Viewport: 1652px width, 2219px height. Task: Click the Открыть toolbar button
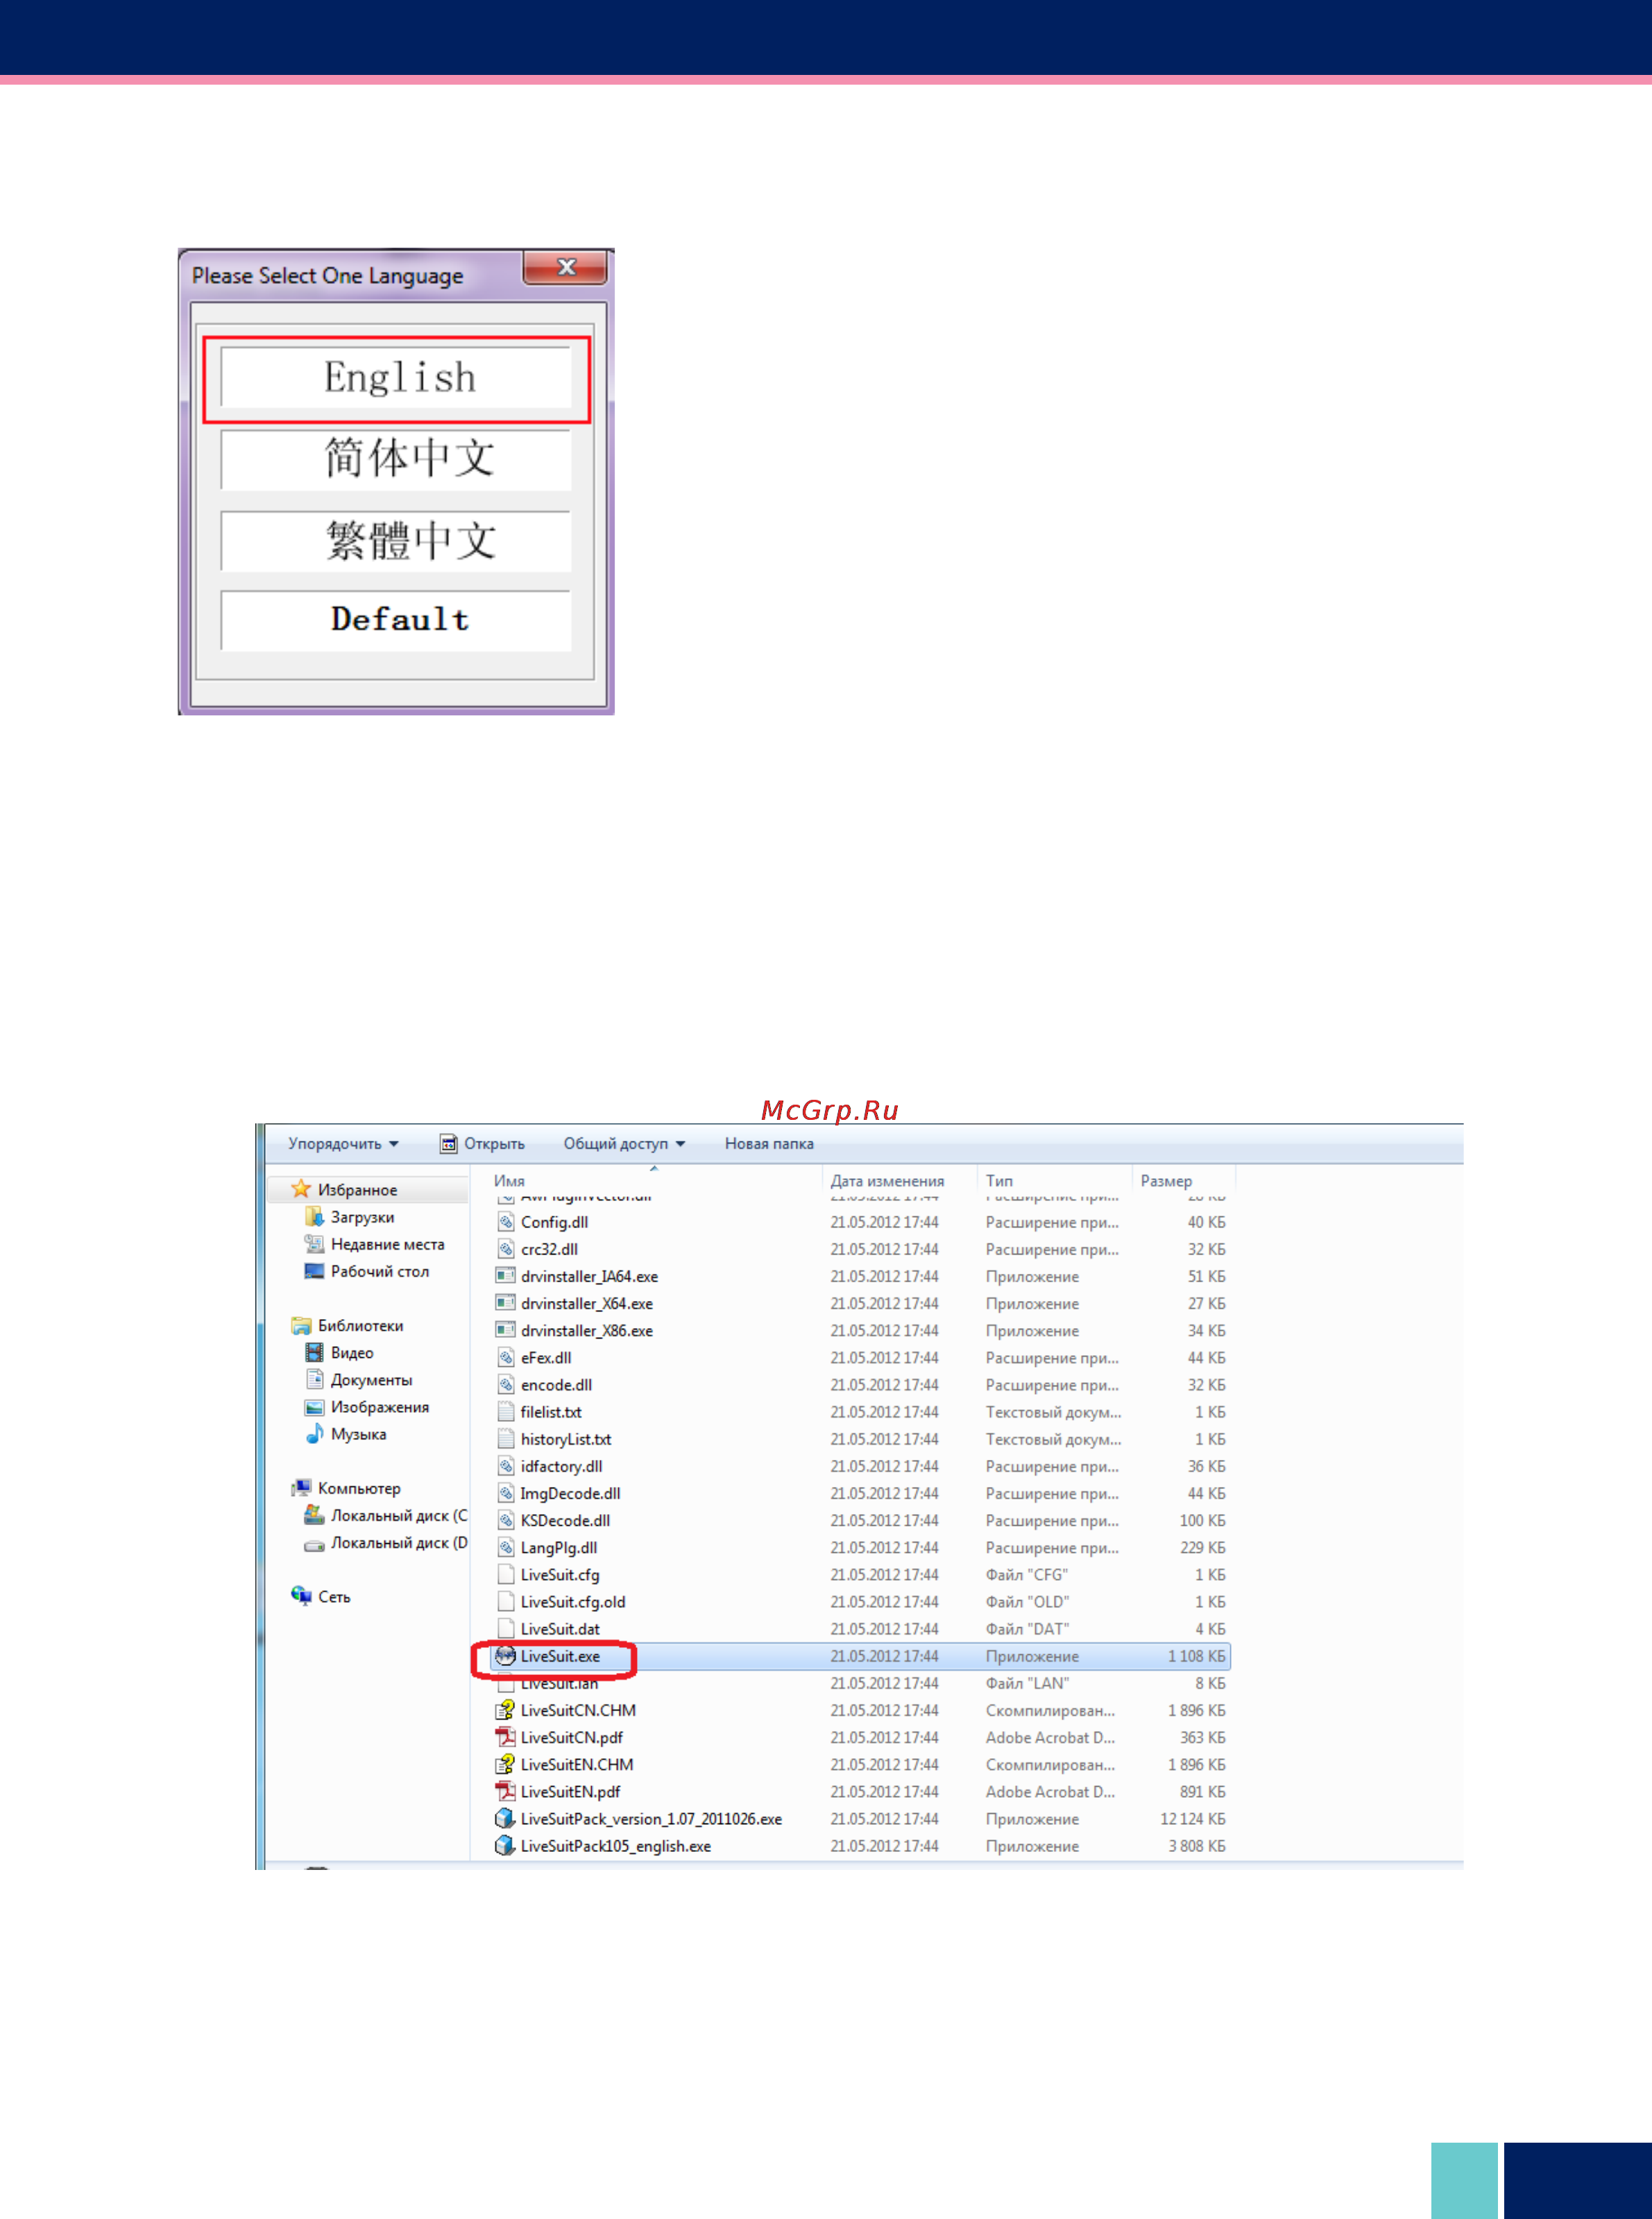point(482,1143)
